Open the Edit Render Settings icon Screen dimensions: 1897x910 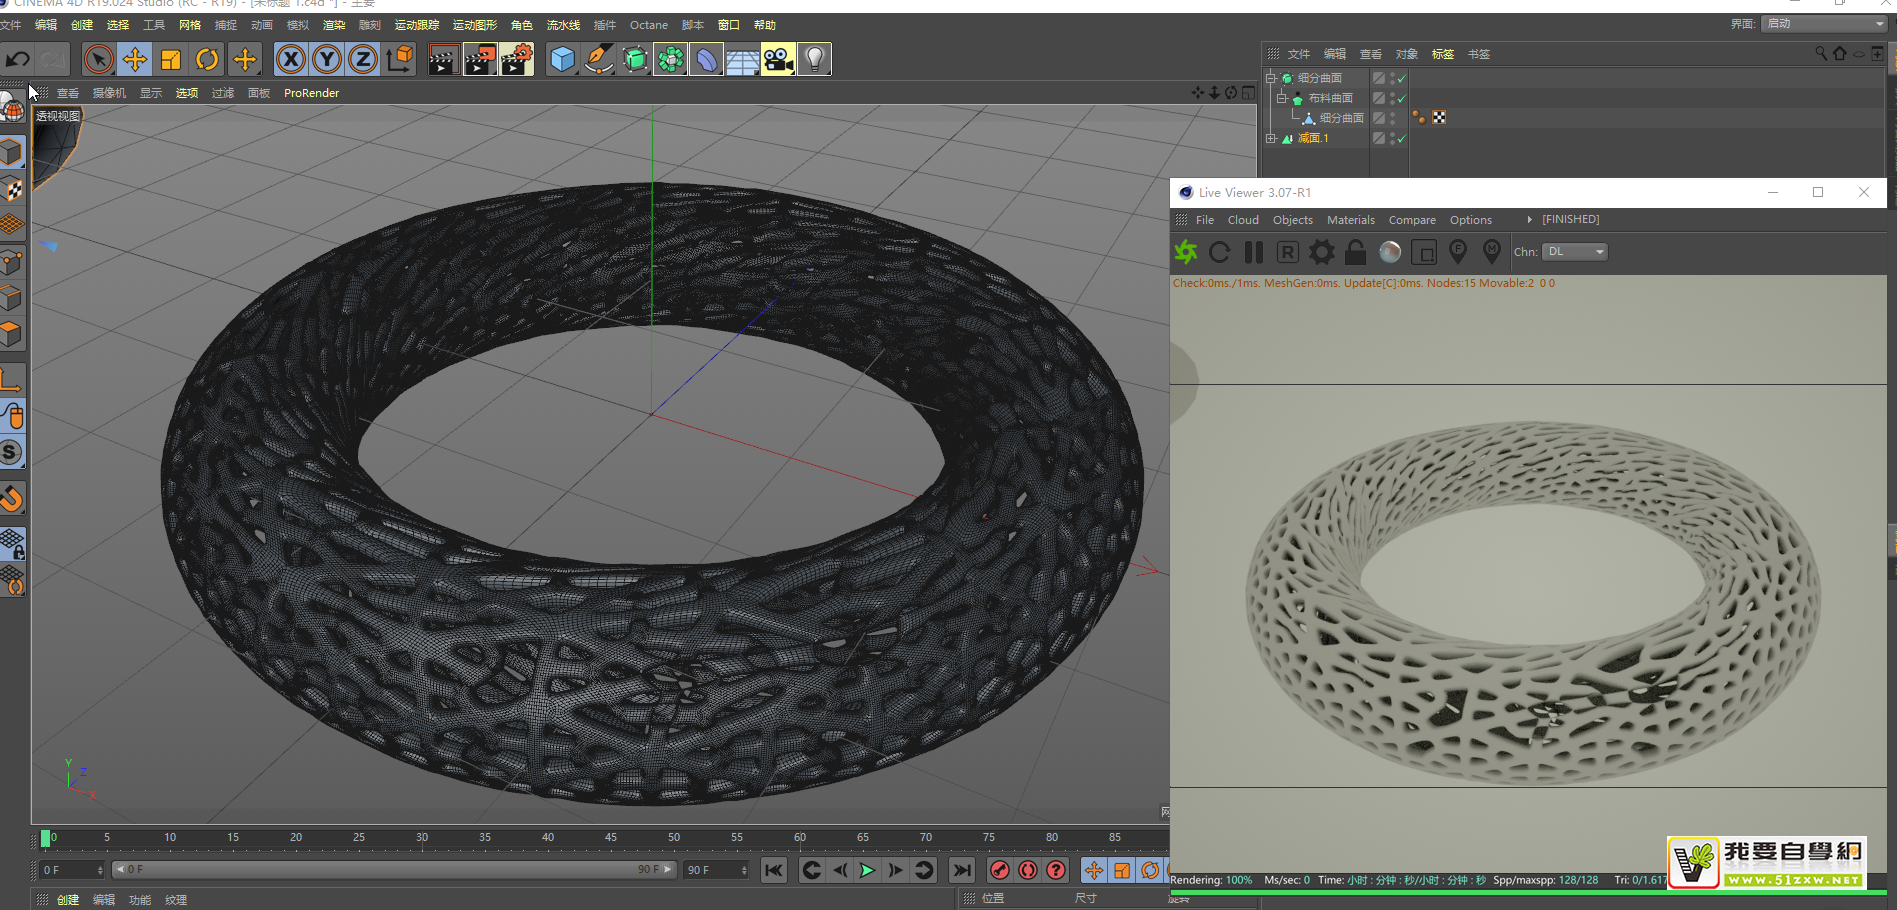pos(516,60)
